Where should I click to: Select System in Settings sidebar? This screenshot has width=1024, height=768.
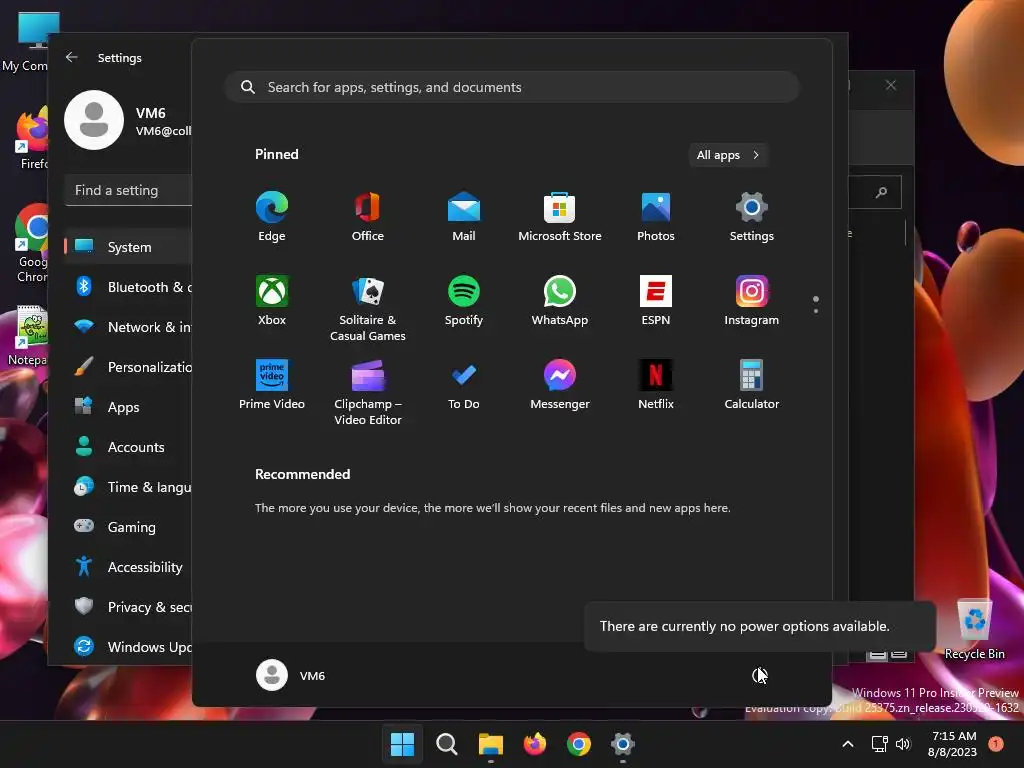coord(128,247)
